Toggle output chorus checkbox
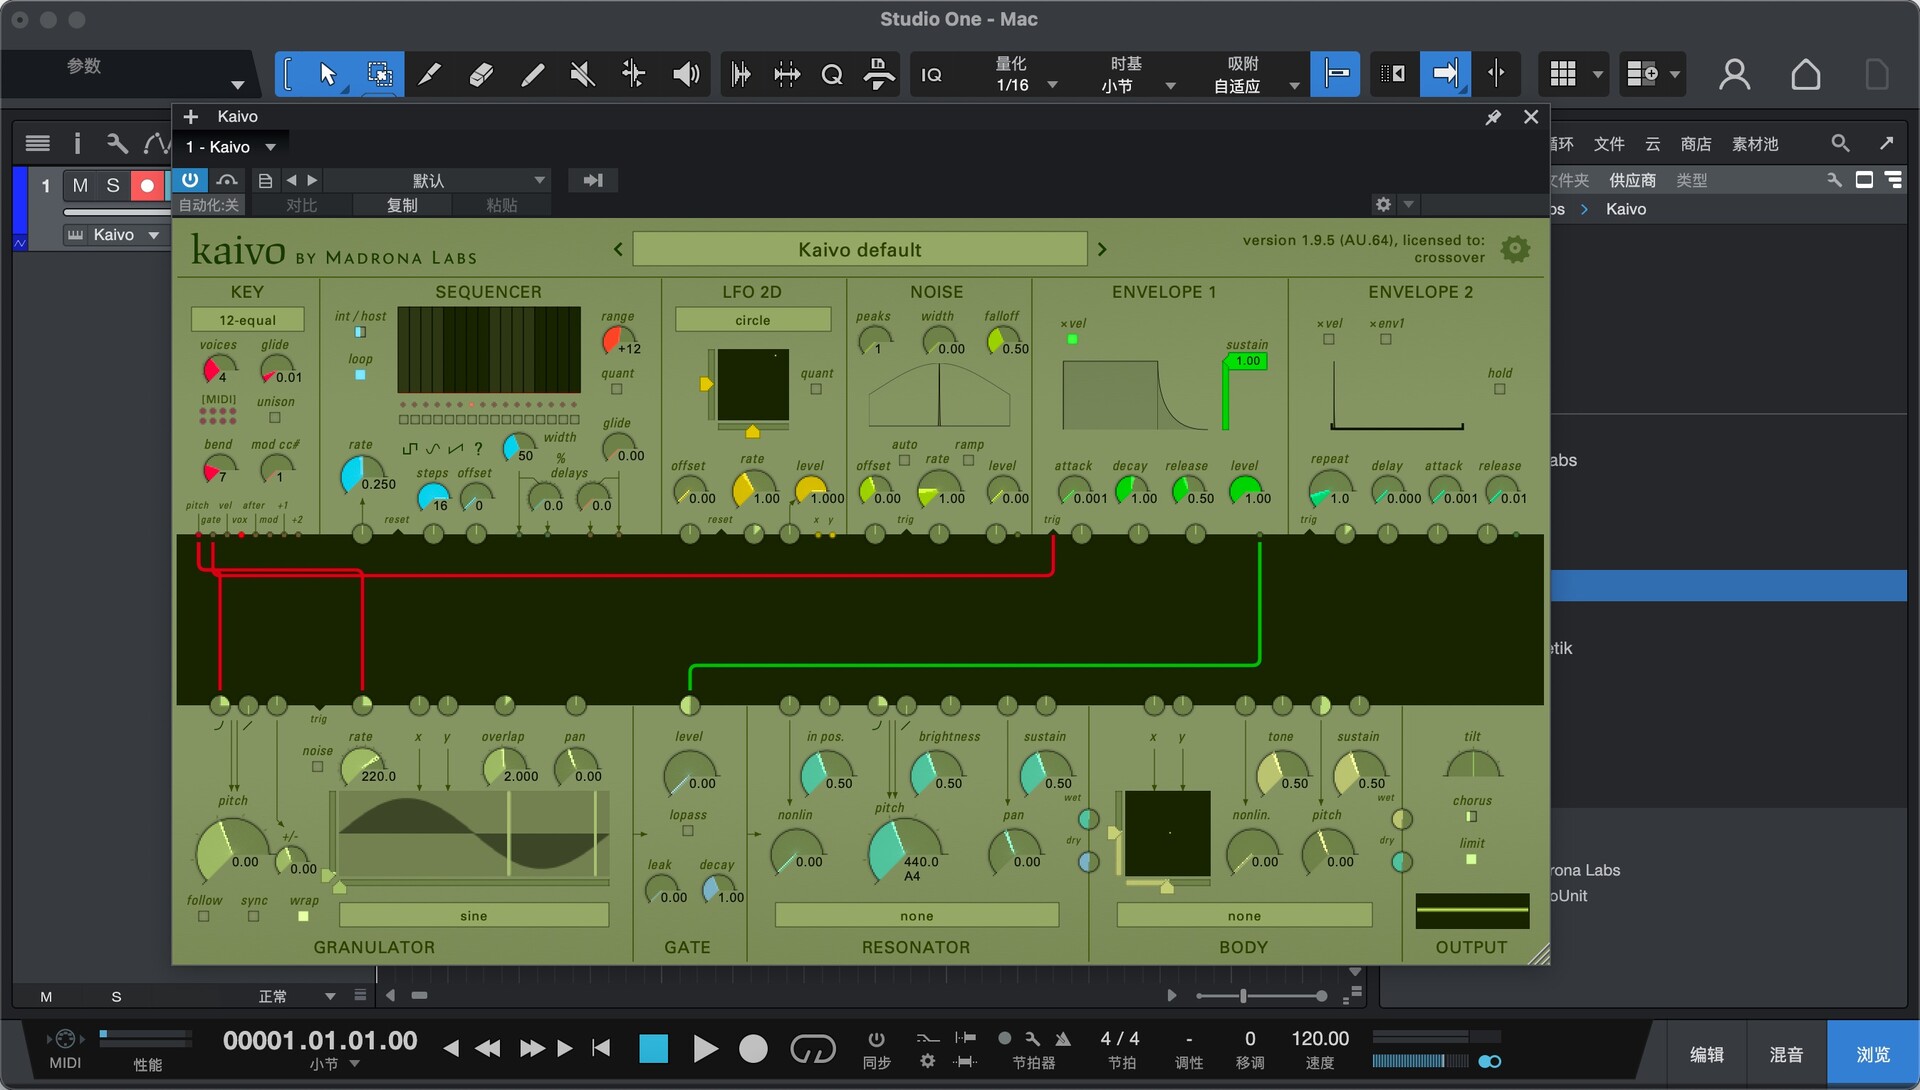The width and height of the screenshot is (1920, 1090). 1472,816
